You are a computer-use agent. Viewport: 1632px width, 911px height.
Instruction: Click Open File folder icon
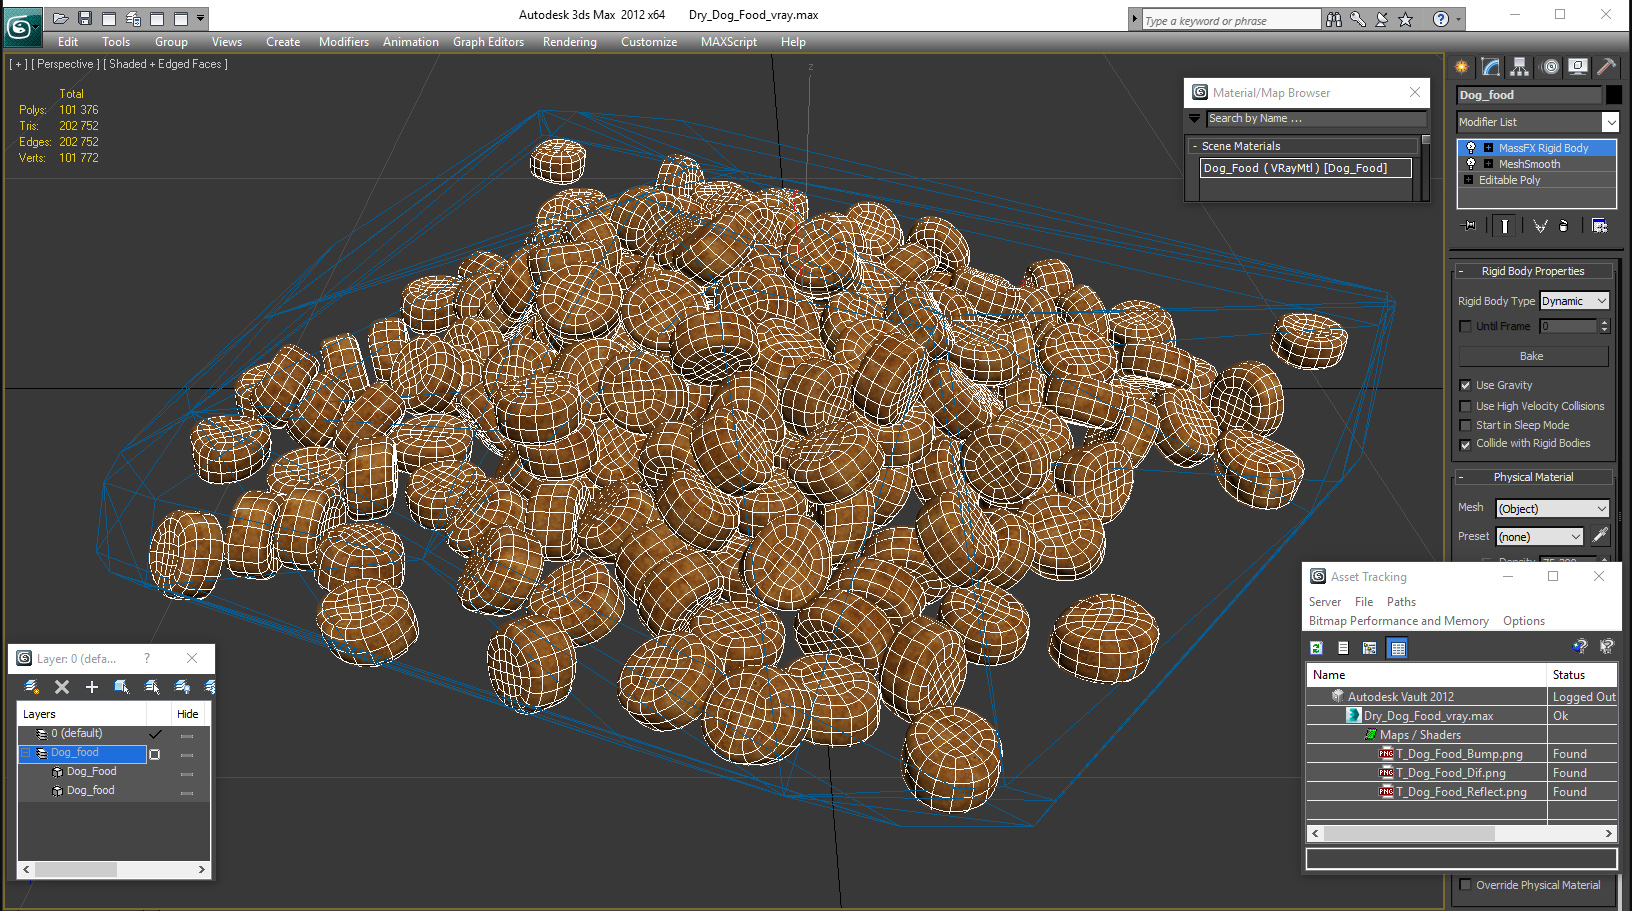61,18
